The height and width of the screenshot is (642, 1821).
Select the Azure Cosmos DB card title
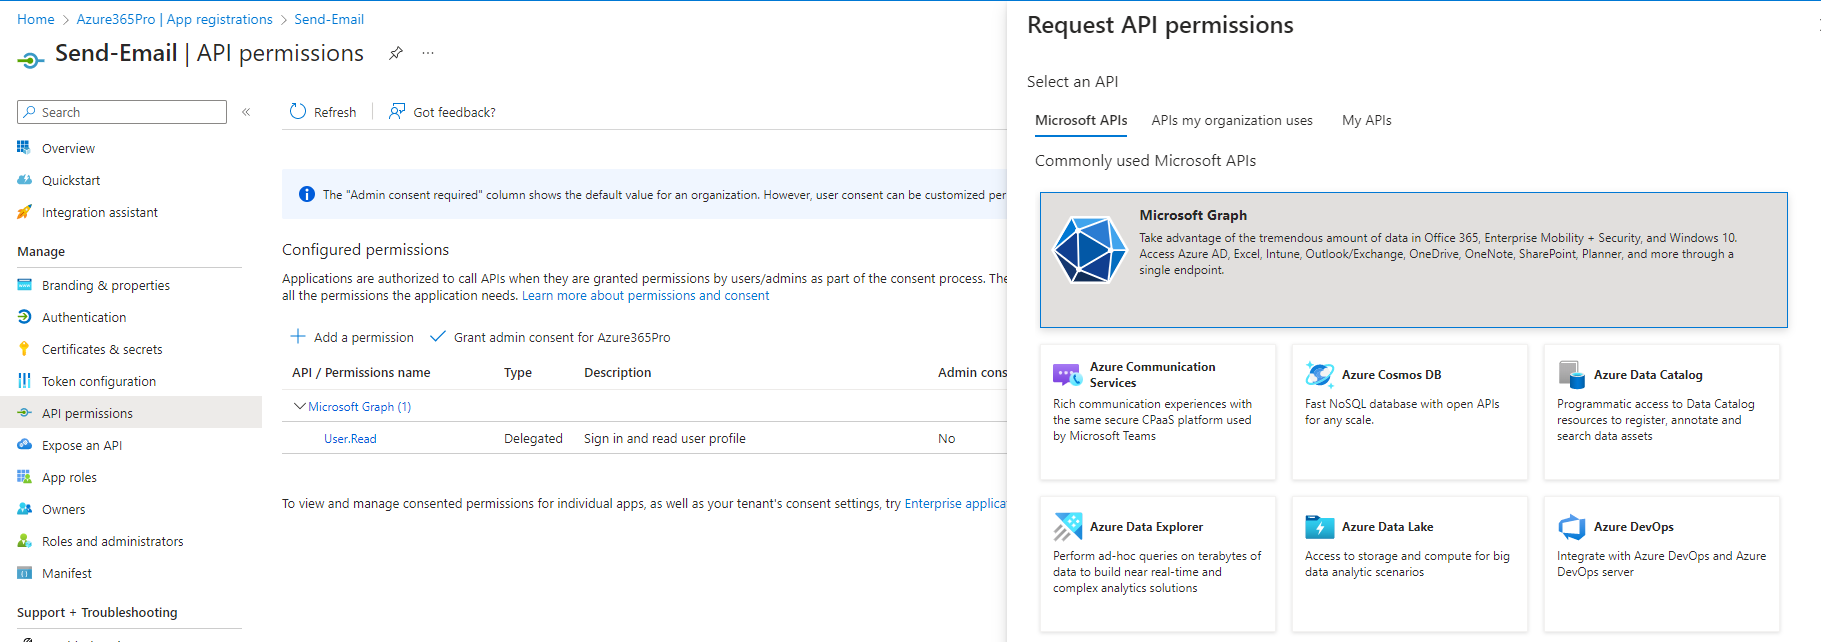[1391, 375]
